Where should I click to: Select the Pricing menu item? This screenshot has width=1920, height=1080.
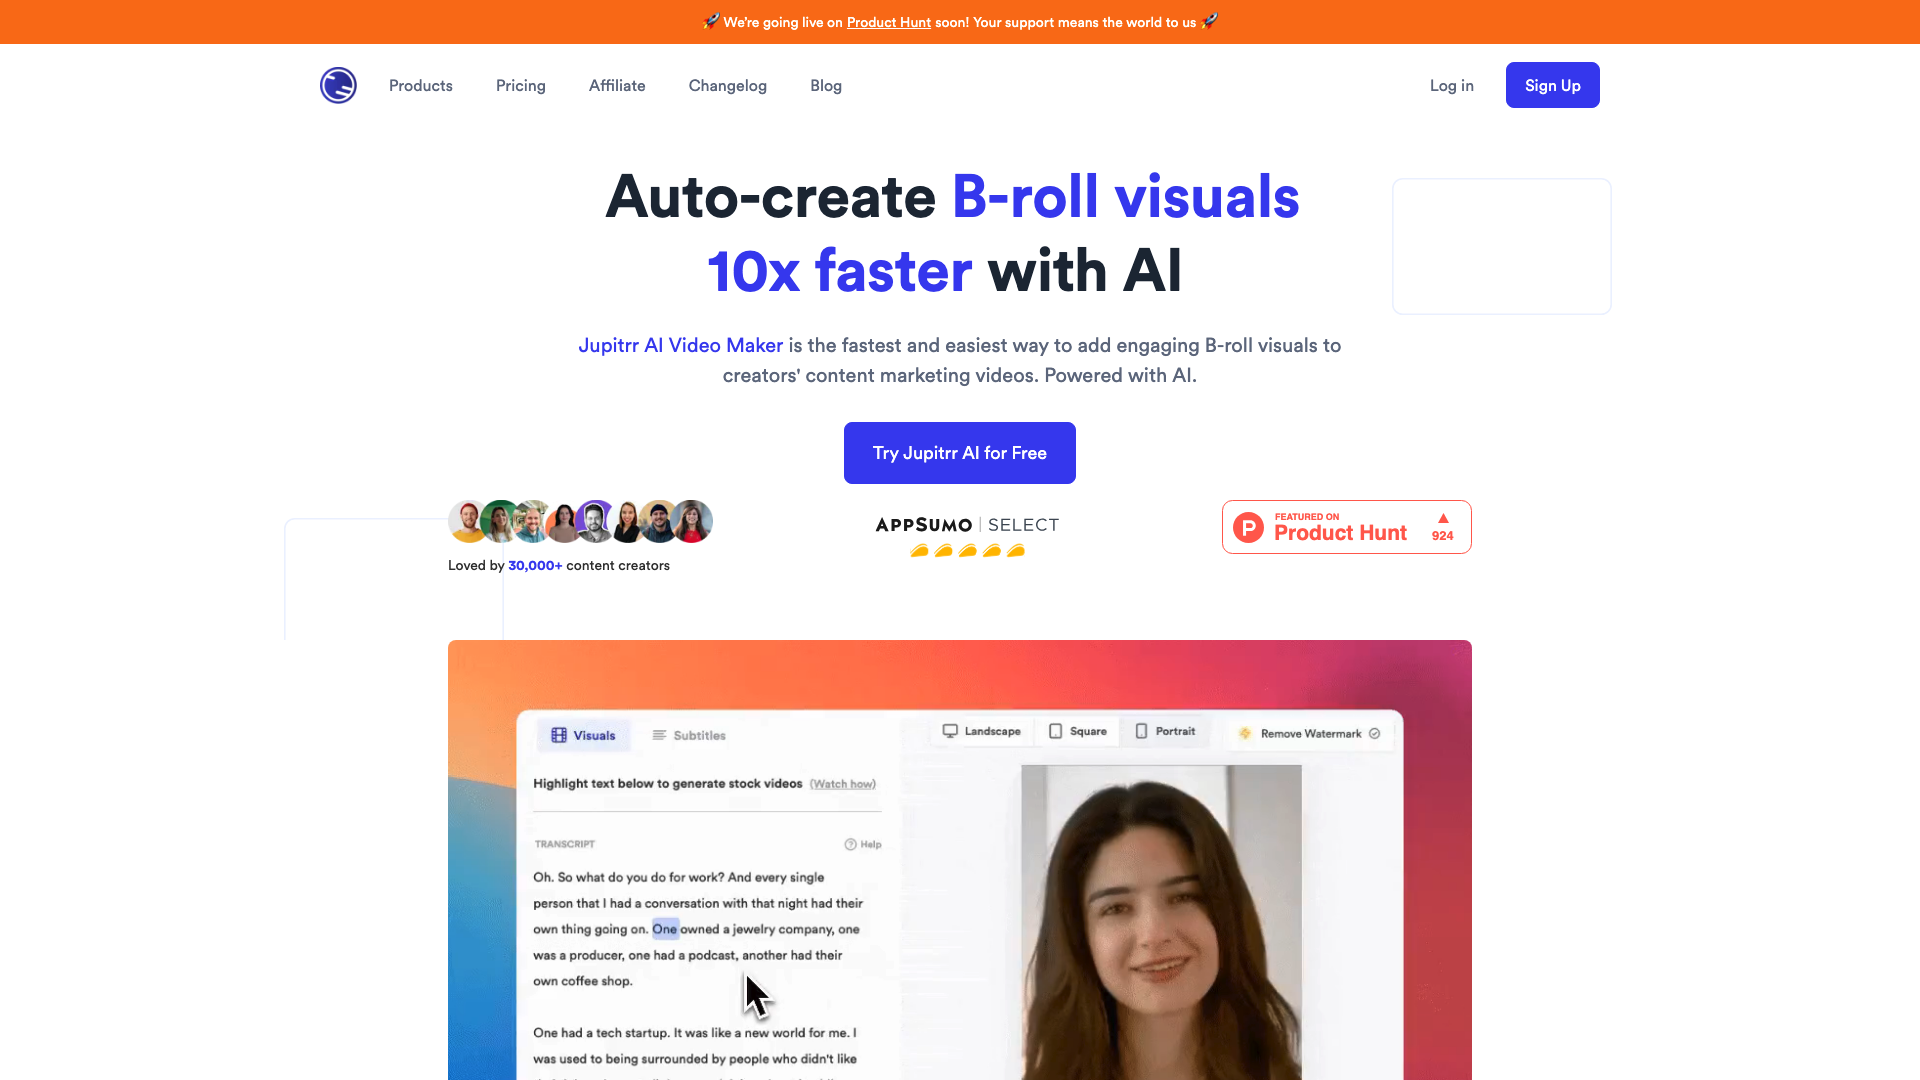point(521,84)
